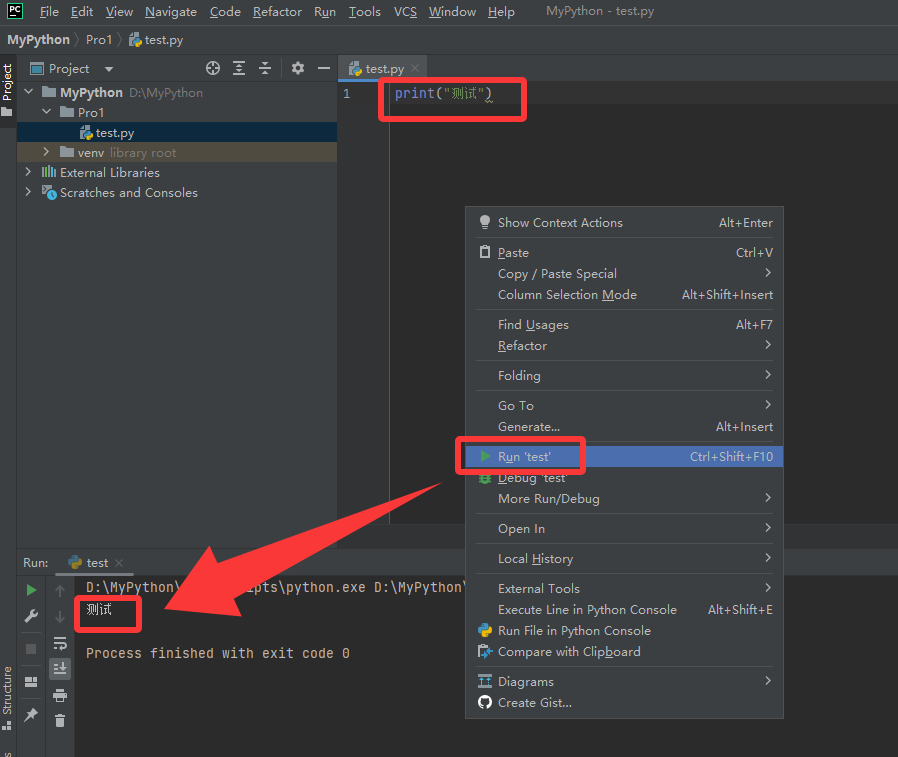Open the VCS menu
The image size is (898, 757).
point(405,11)
